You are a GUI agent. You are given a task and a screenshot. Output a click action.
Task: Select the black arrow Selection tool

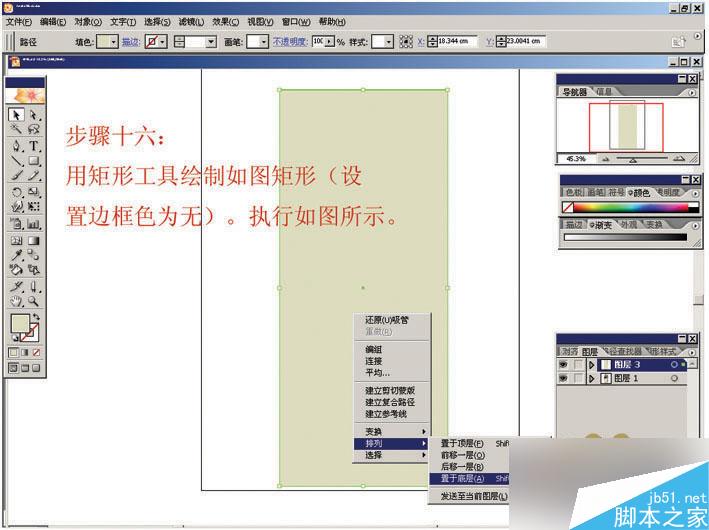[17, 114]
